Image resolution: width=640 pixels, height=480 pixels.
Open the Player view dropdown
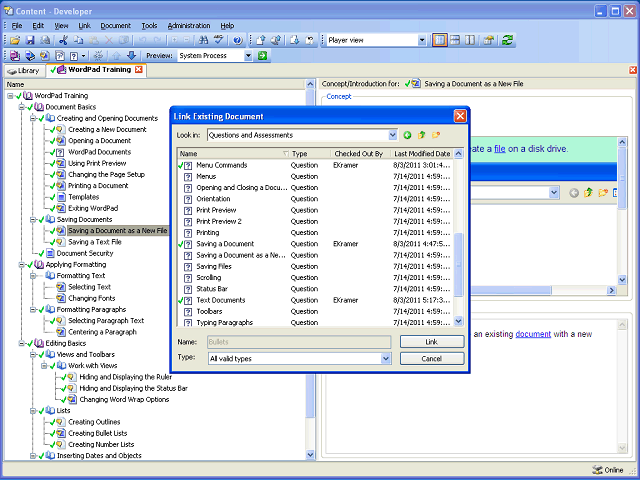click(x=421, y=40)
